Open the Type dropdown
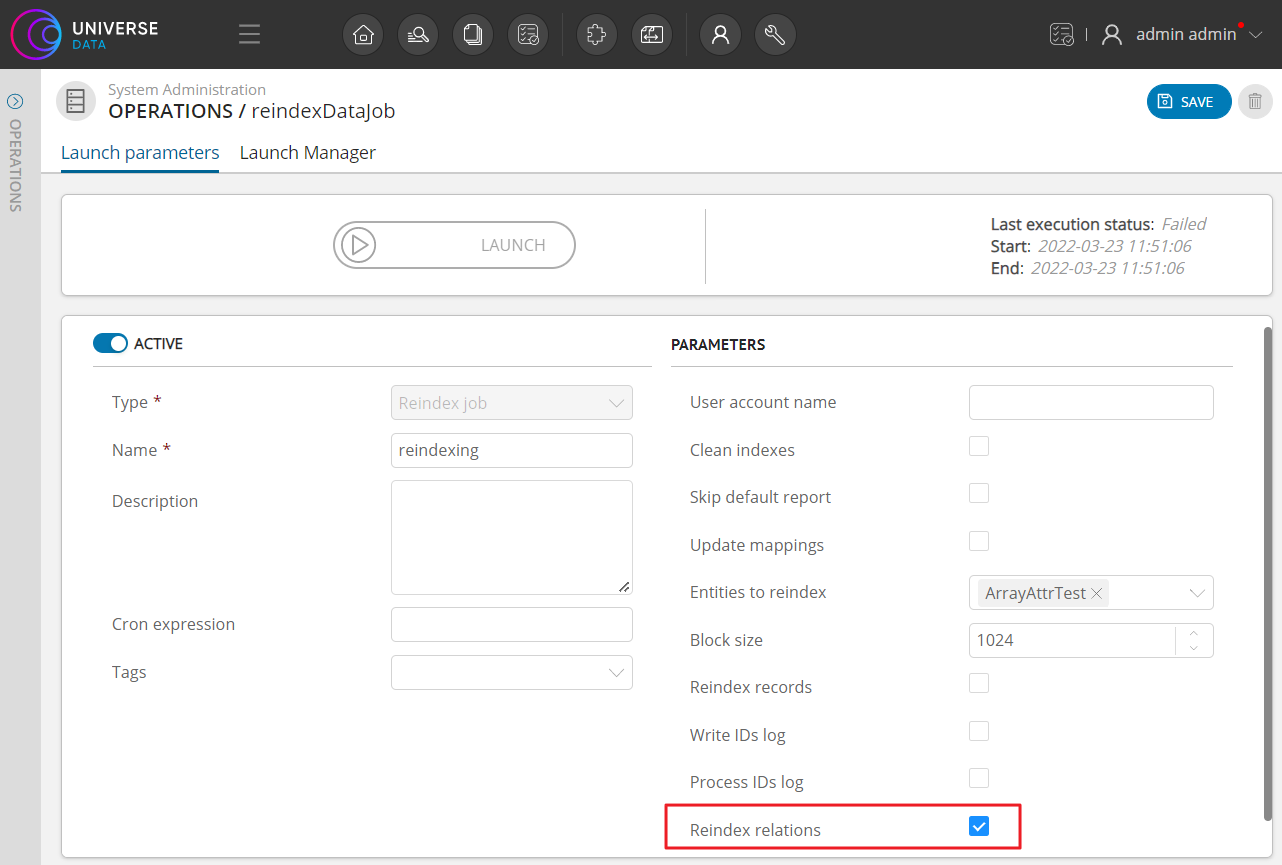 [x=512, y=403]
